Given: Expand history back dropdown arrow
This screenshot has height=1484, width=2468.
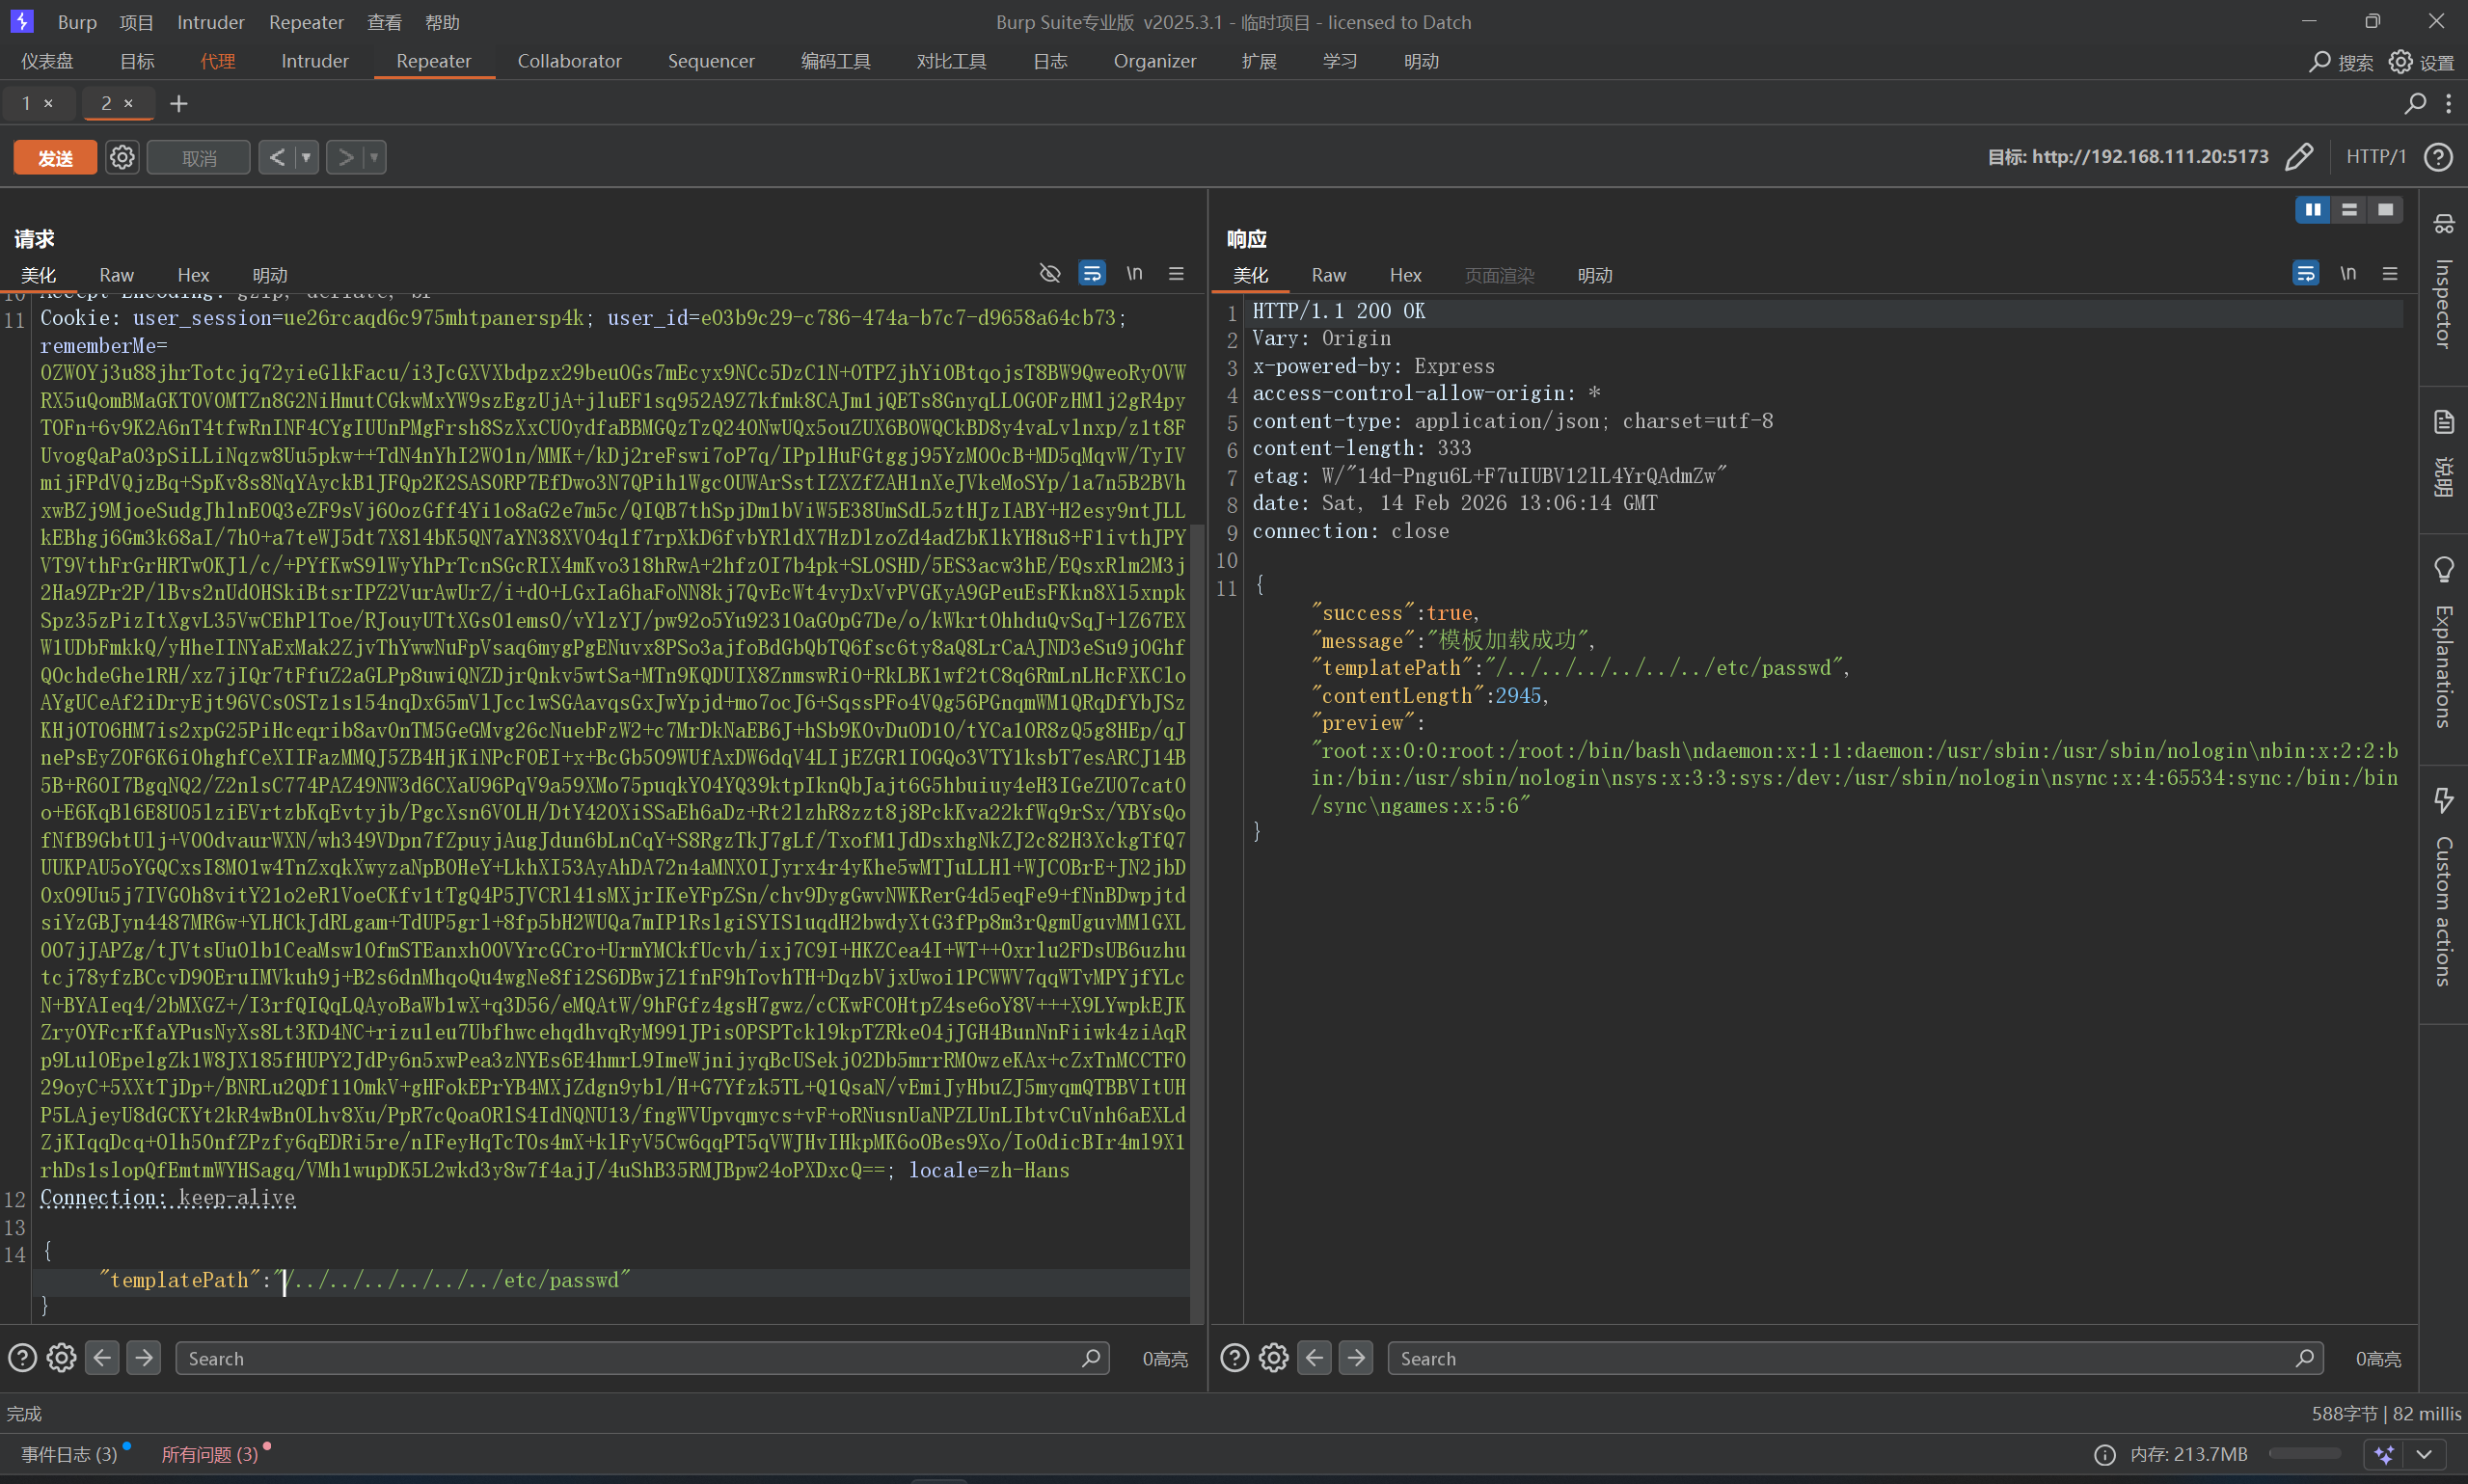Looking at the screenshot, I should click(x=307, y=157).
